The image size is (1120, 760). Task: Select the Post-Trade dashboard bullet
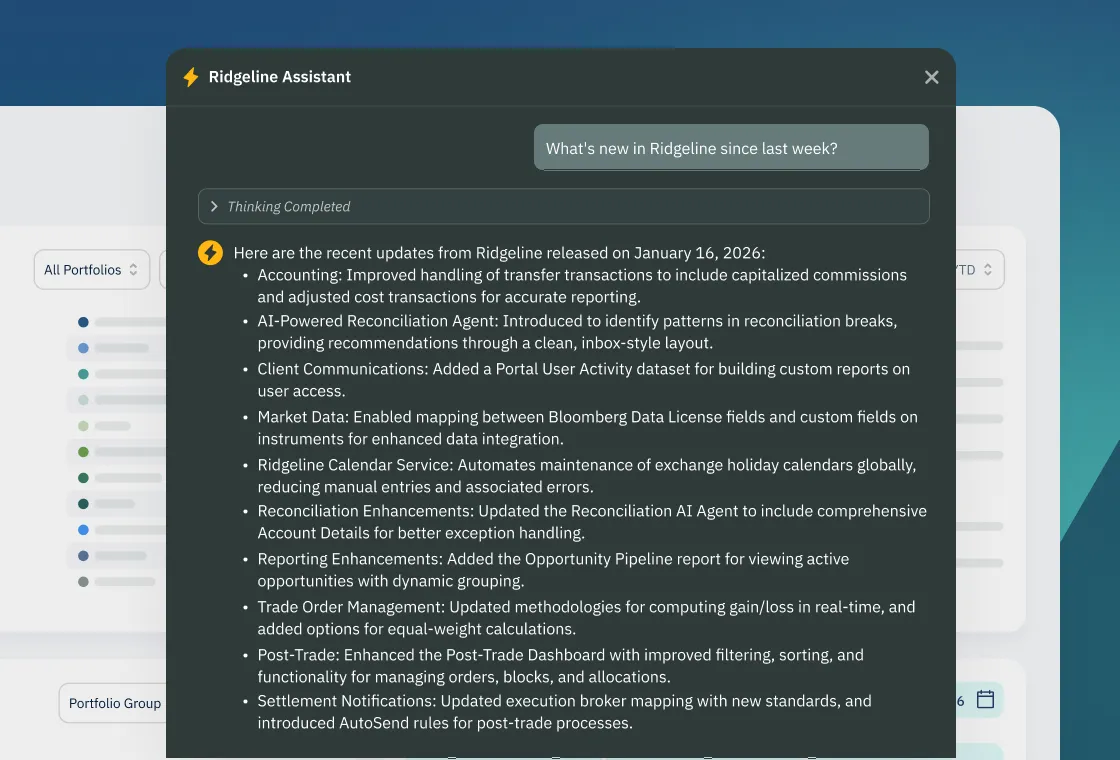[x=561, y=666]
